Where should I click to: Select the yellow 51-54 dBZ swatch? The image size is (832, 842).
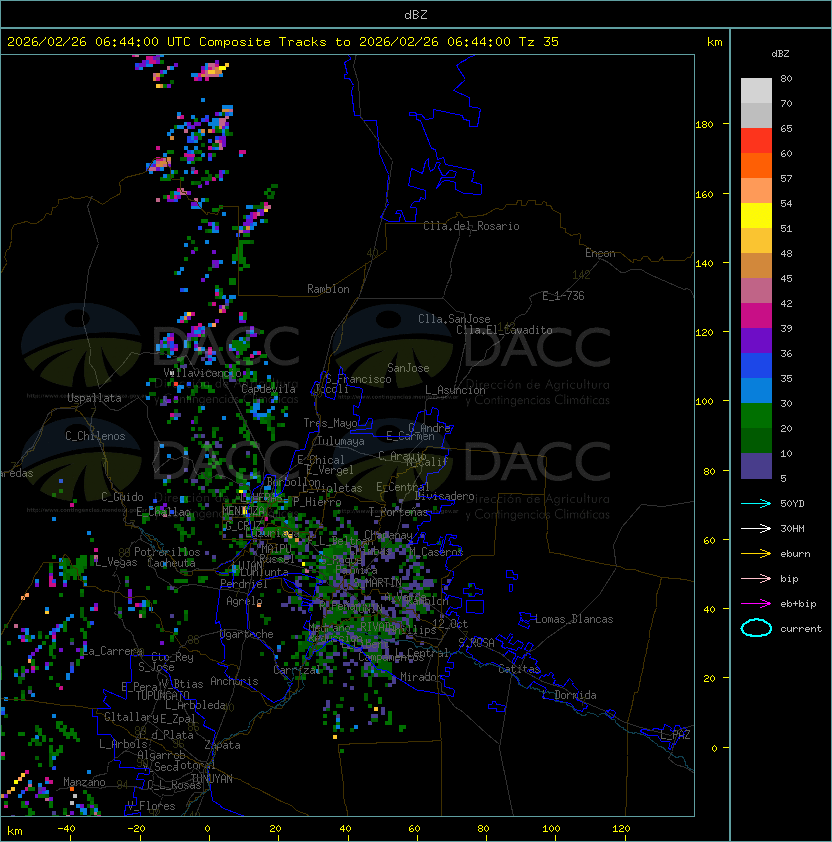(756, 215)
